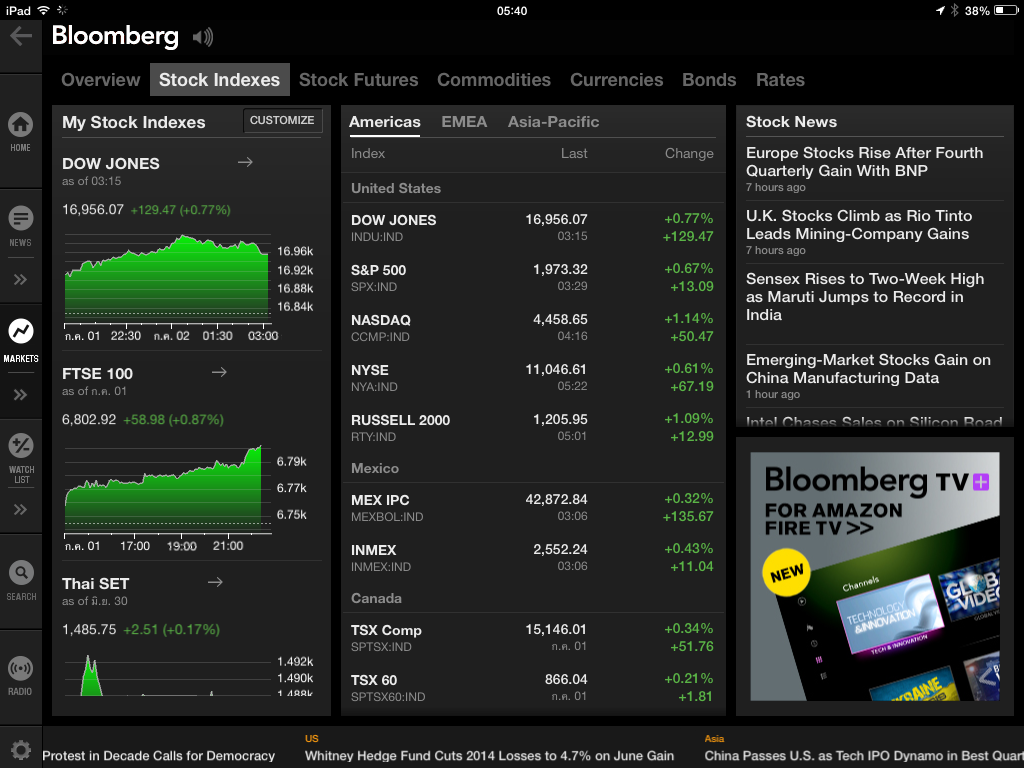Image resolution: width=1024 pixels, height=768 pixels.
Task: Open the NYSE NYA:IND row
Action: coord(532,377)
